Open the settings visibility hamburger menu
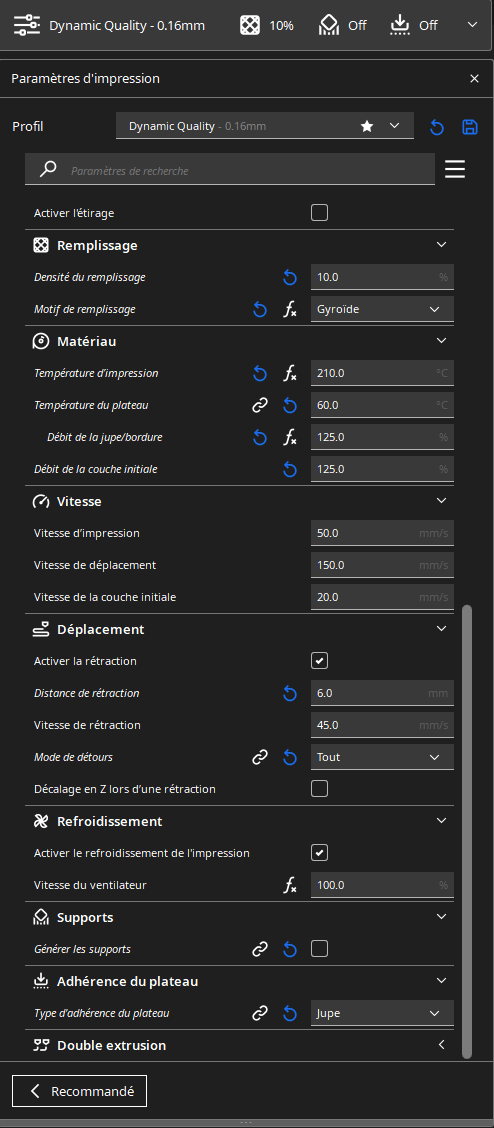The height and width of the screenshot is (1128, 494). coord(454,169)
